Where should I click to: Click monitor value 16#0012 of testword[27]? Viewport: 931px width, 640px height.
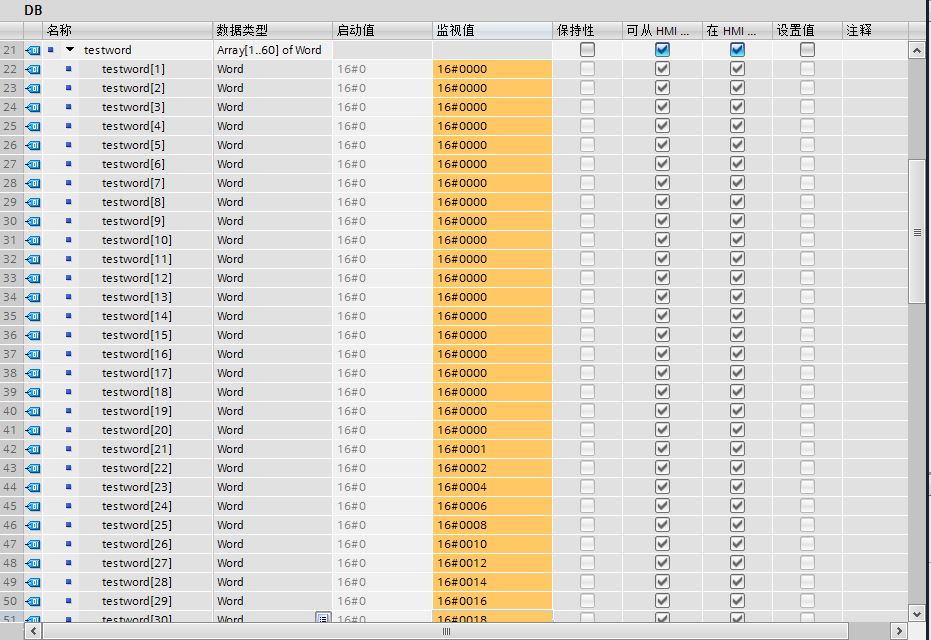click(x=492, y=563)
